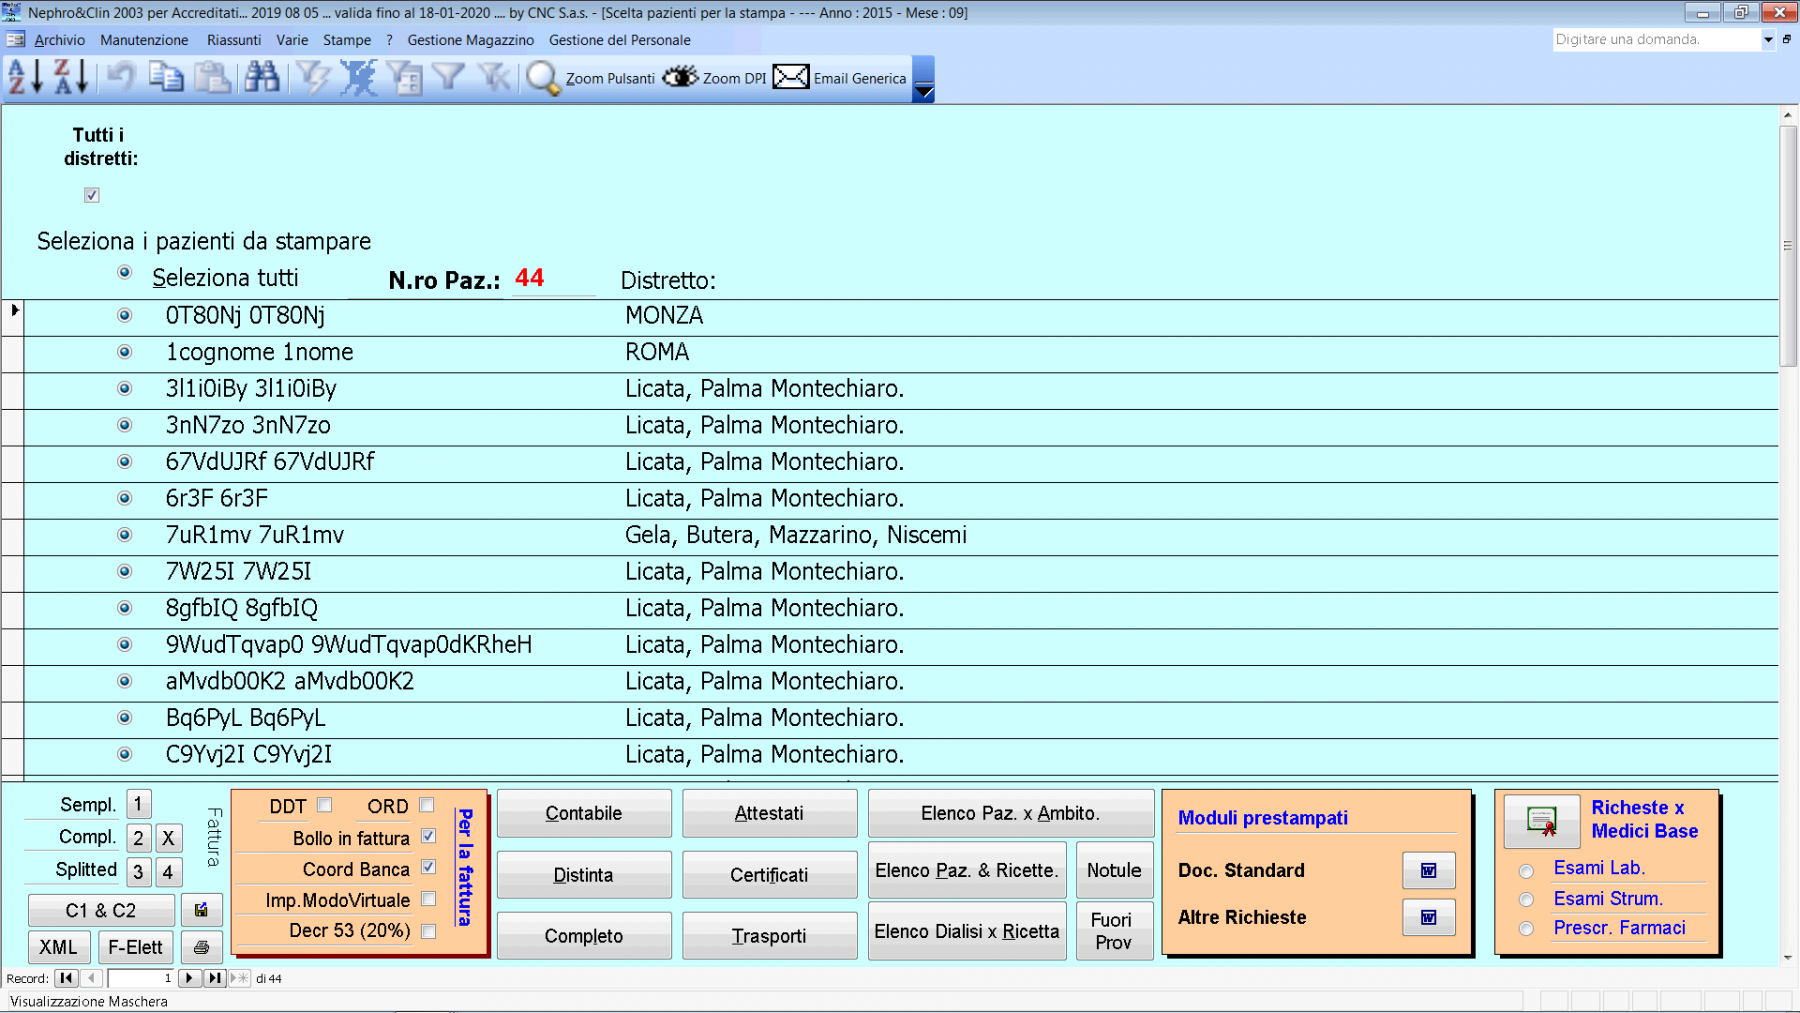Click Email Generica envelope icon
1800x1013 pixels.
[x=791, y=78]
